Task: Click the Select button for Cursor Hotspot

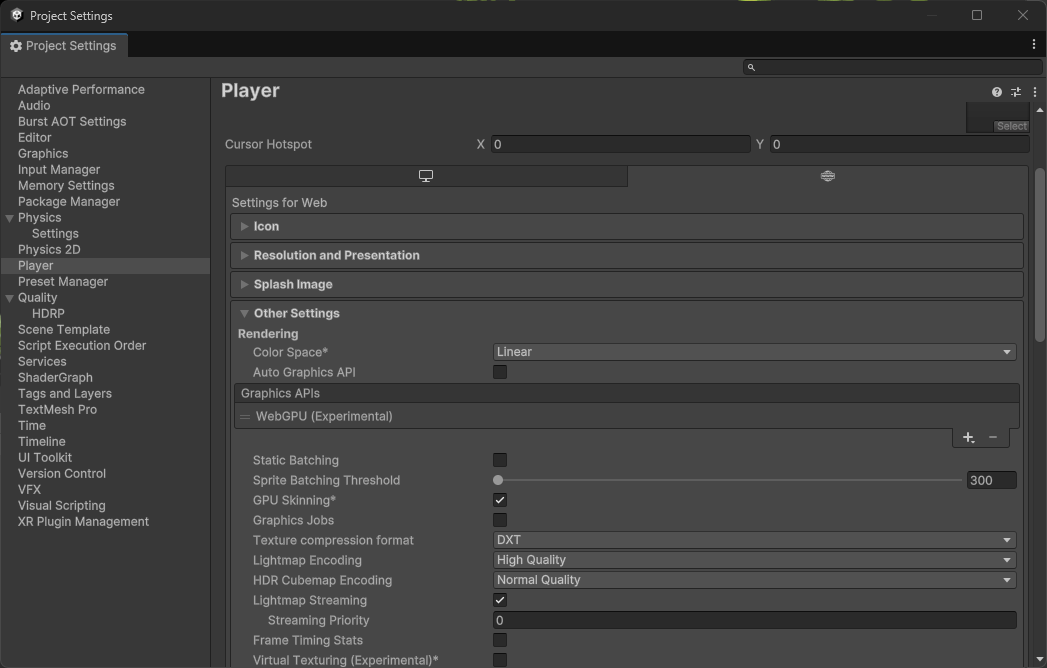Action: tap(1010, 126)
